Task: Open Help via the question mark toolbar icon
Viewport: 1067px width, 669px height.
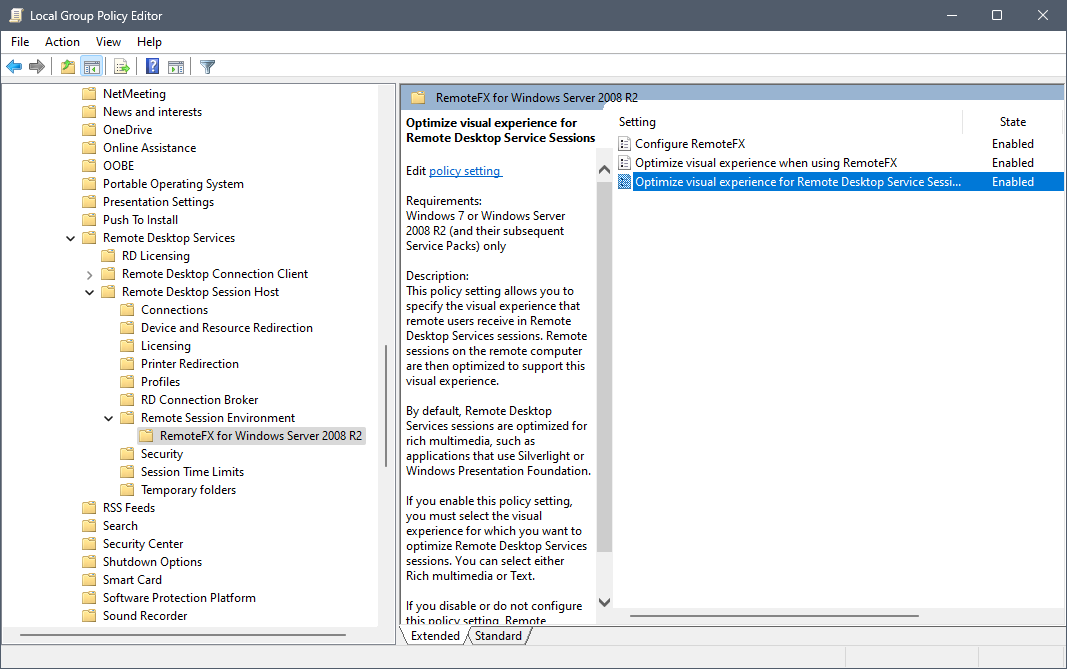Action: pos(152,67)
